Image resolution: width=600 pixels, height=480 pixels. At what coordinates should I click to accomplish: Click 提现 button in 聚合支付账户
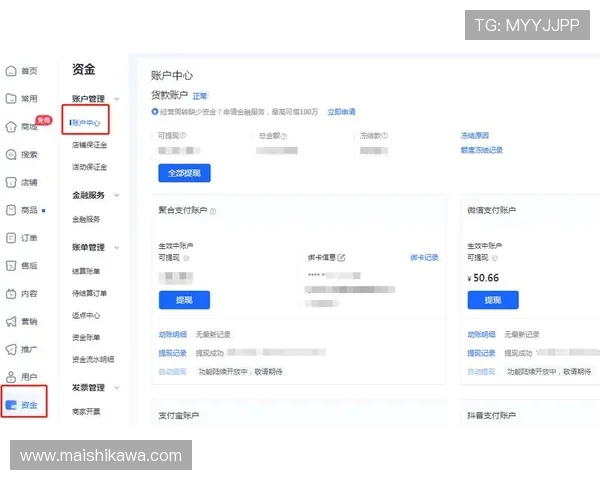click(184, 300)
